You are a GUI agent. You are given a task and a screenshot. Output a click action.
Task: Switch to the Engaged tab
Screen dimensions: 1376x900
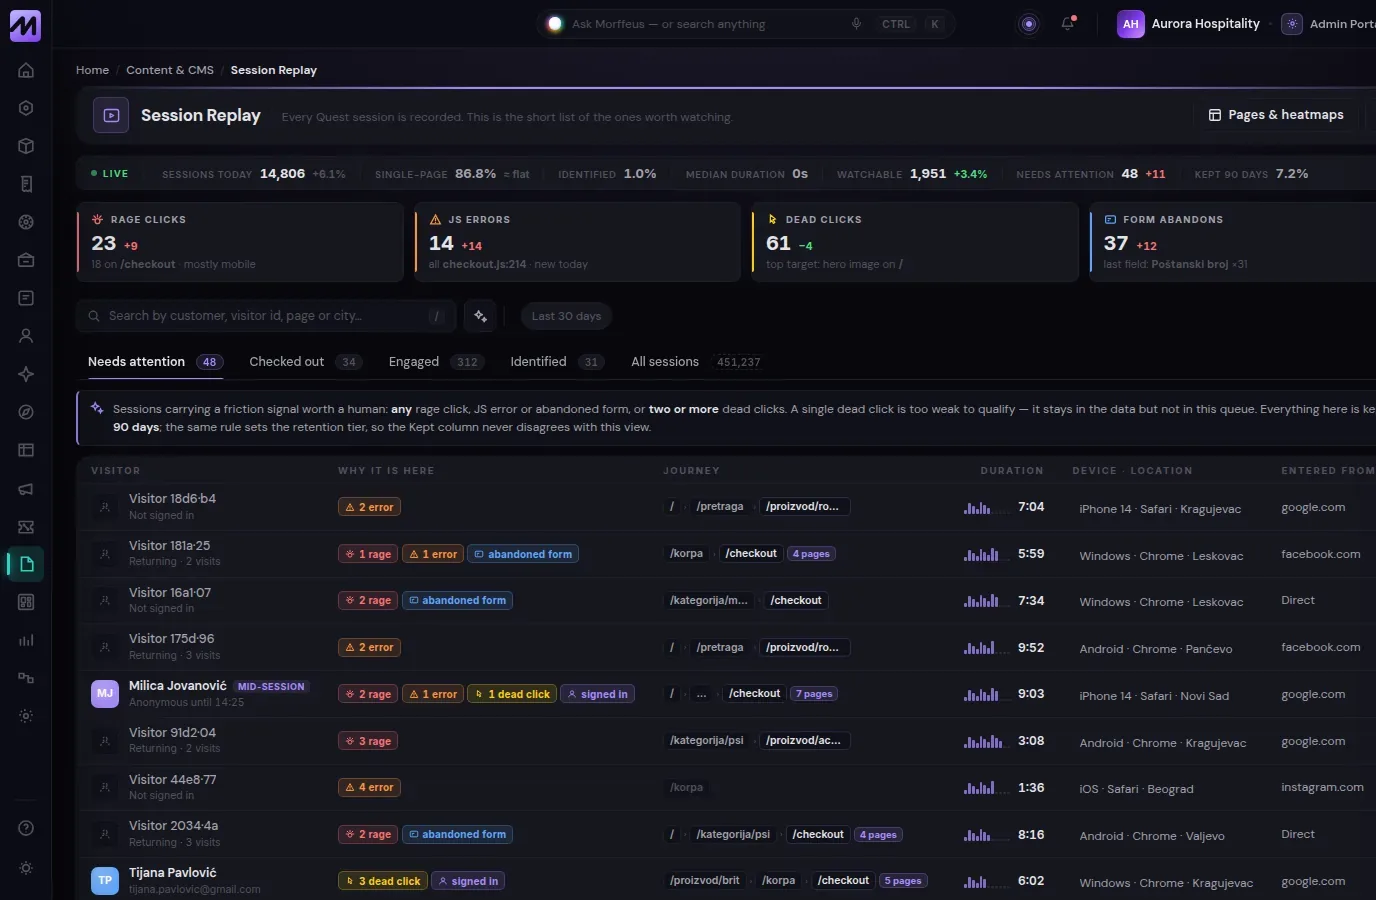[436, 362]
